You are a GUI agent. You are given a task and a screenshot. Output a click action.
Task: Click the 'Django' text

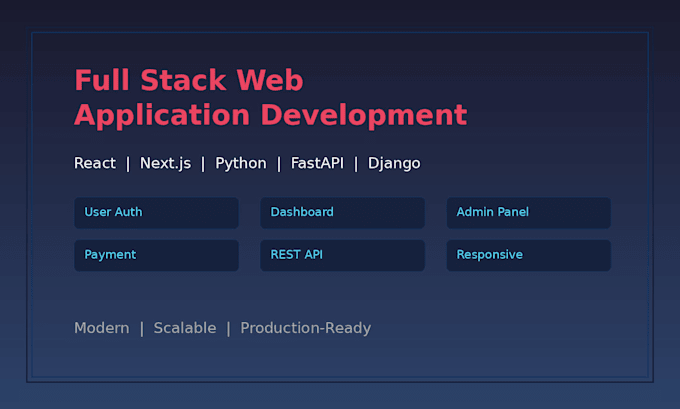pos(394,164)
